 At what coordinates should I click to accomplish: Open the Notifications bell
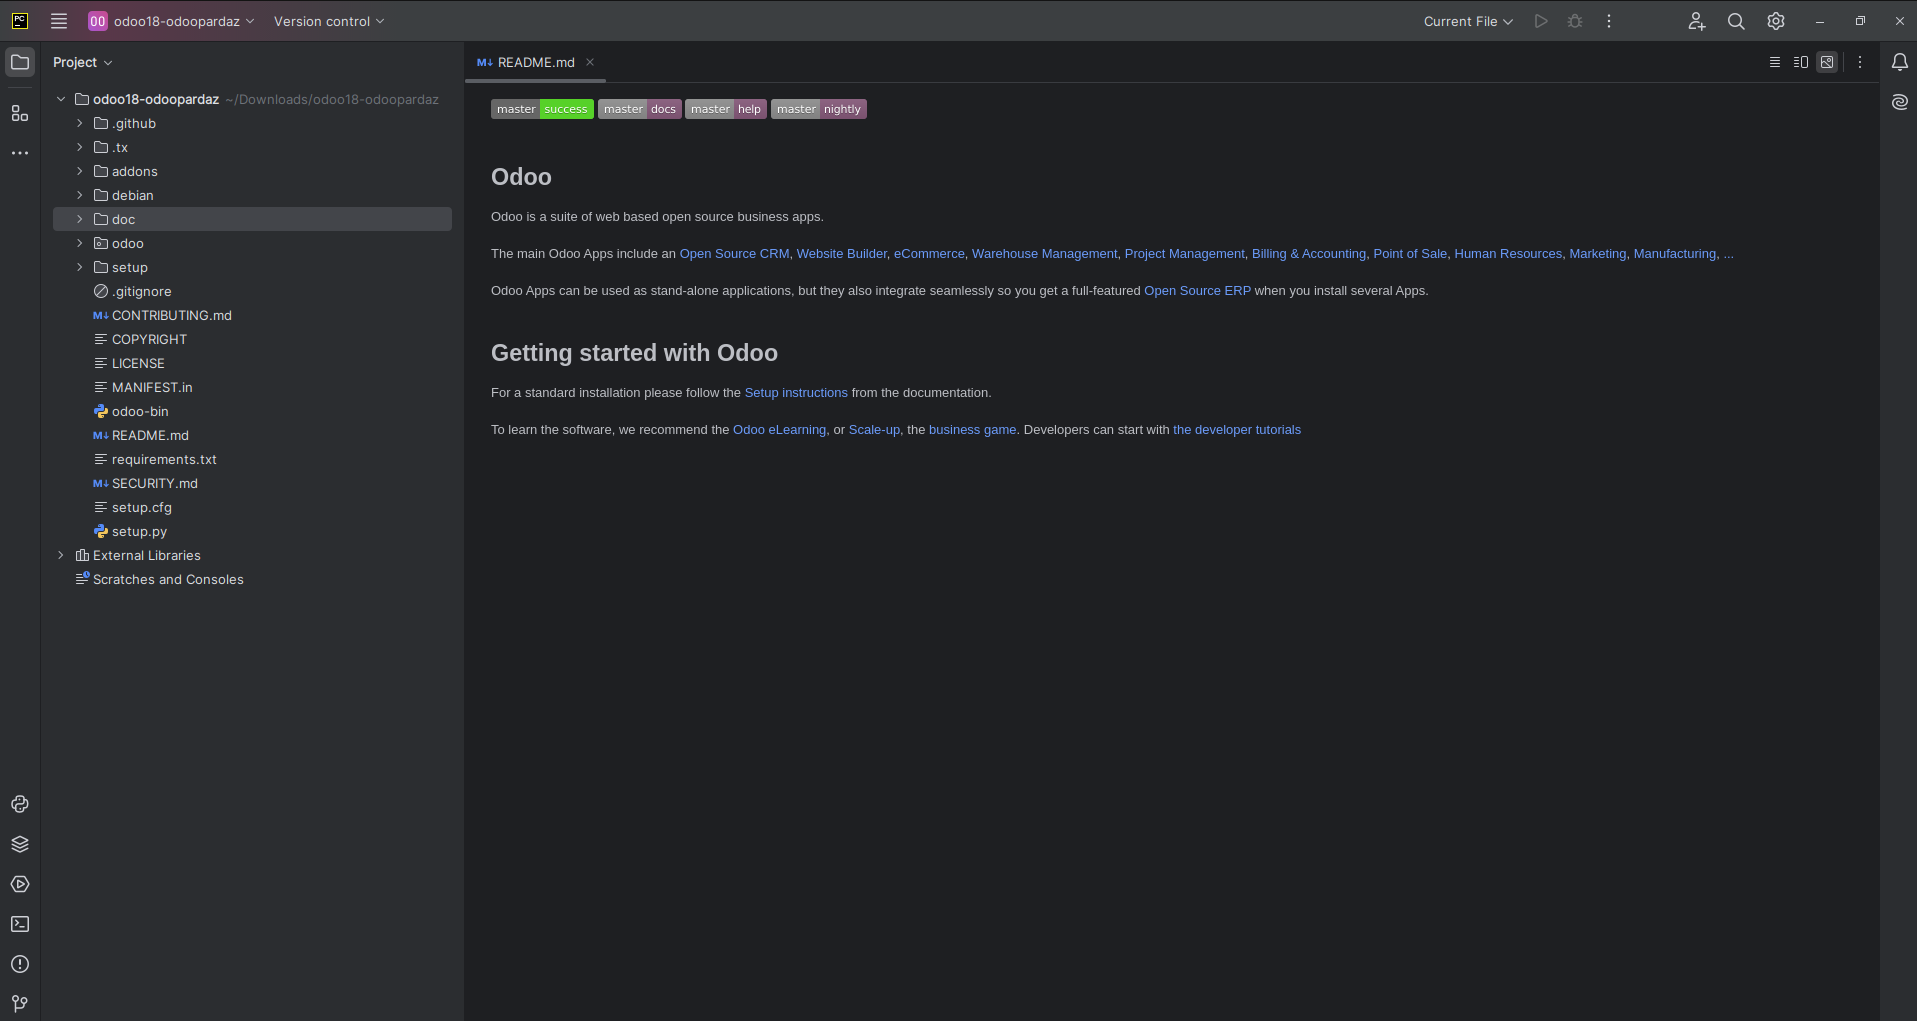point(1900,62)
